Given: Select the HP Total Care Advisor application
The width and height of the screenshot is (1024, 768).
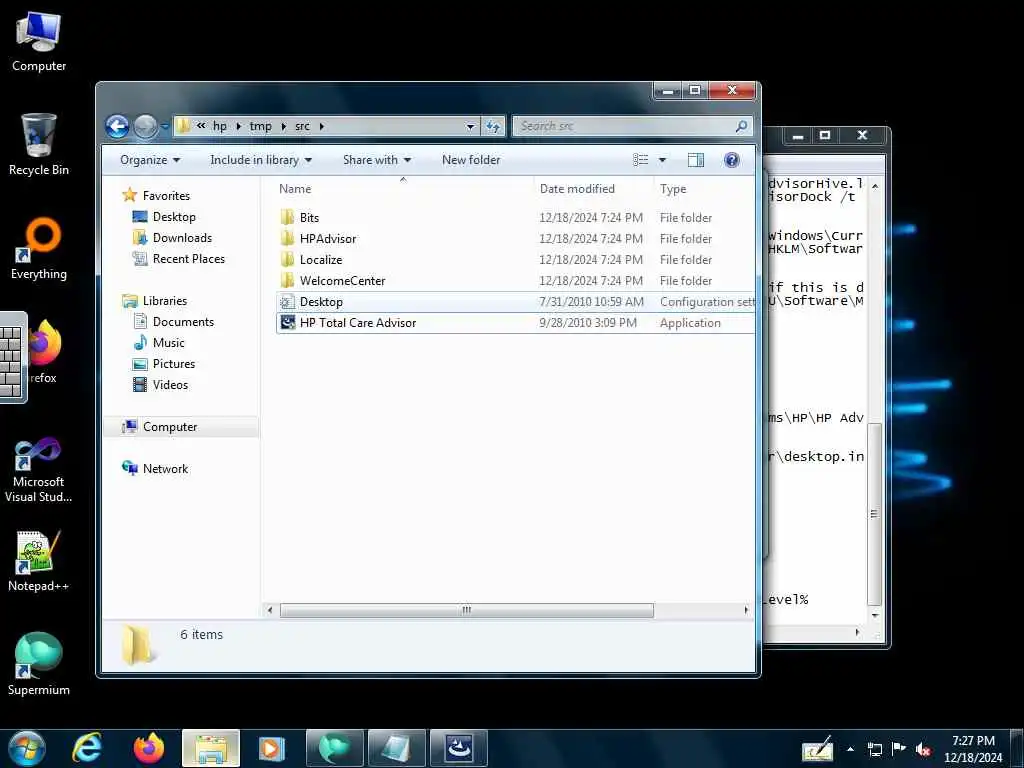Looking at the screenshot, I should click(x=358, y=323).
